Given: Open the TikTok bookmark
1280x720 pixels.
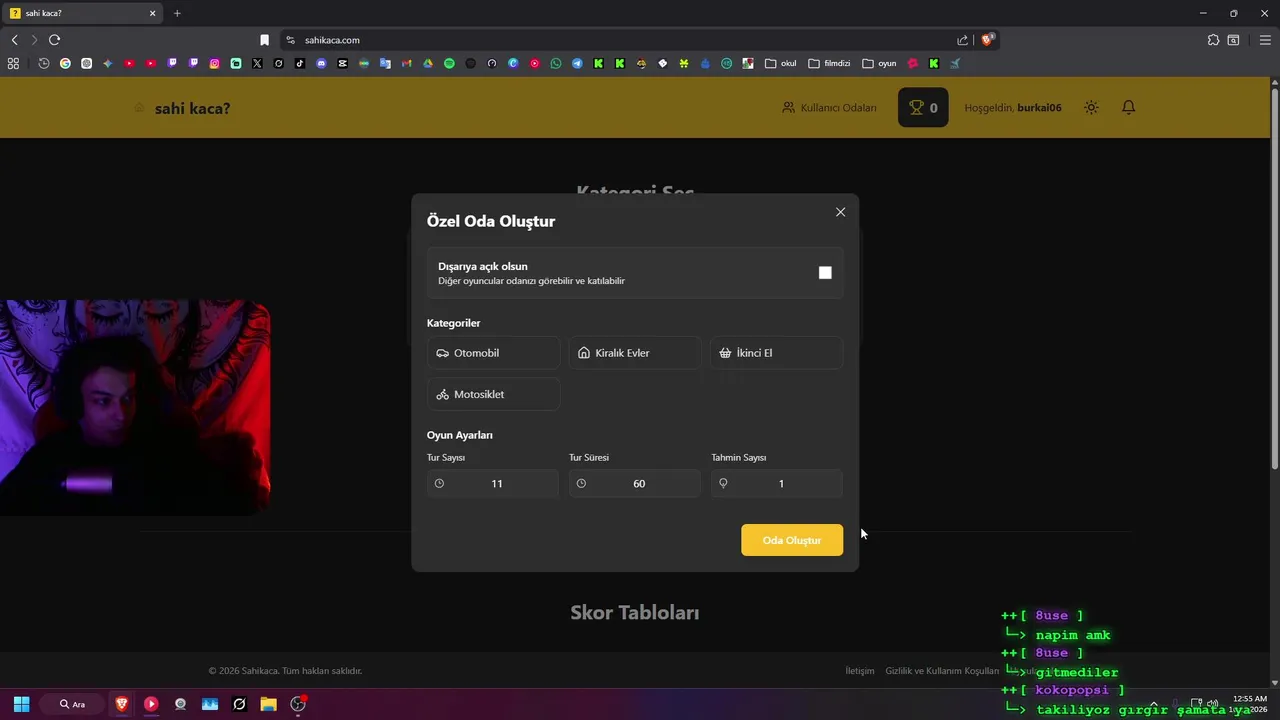Looking at the screenshot, I should coord(300,63).
